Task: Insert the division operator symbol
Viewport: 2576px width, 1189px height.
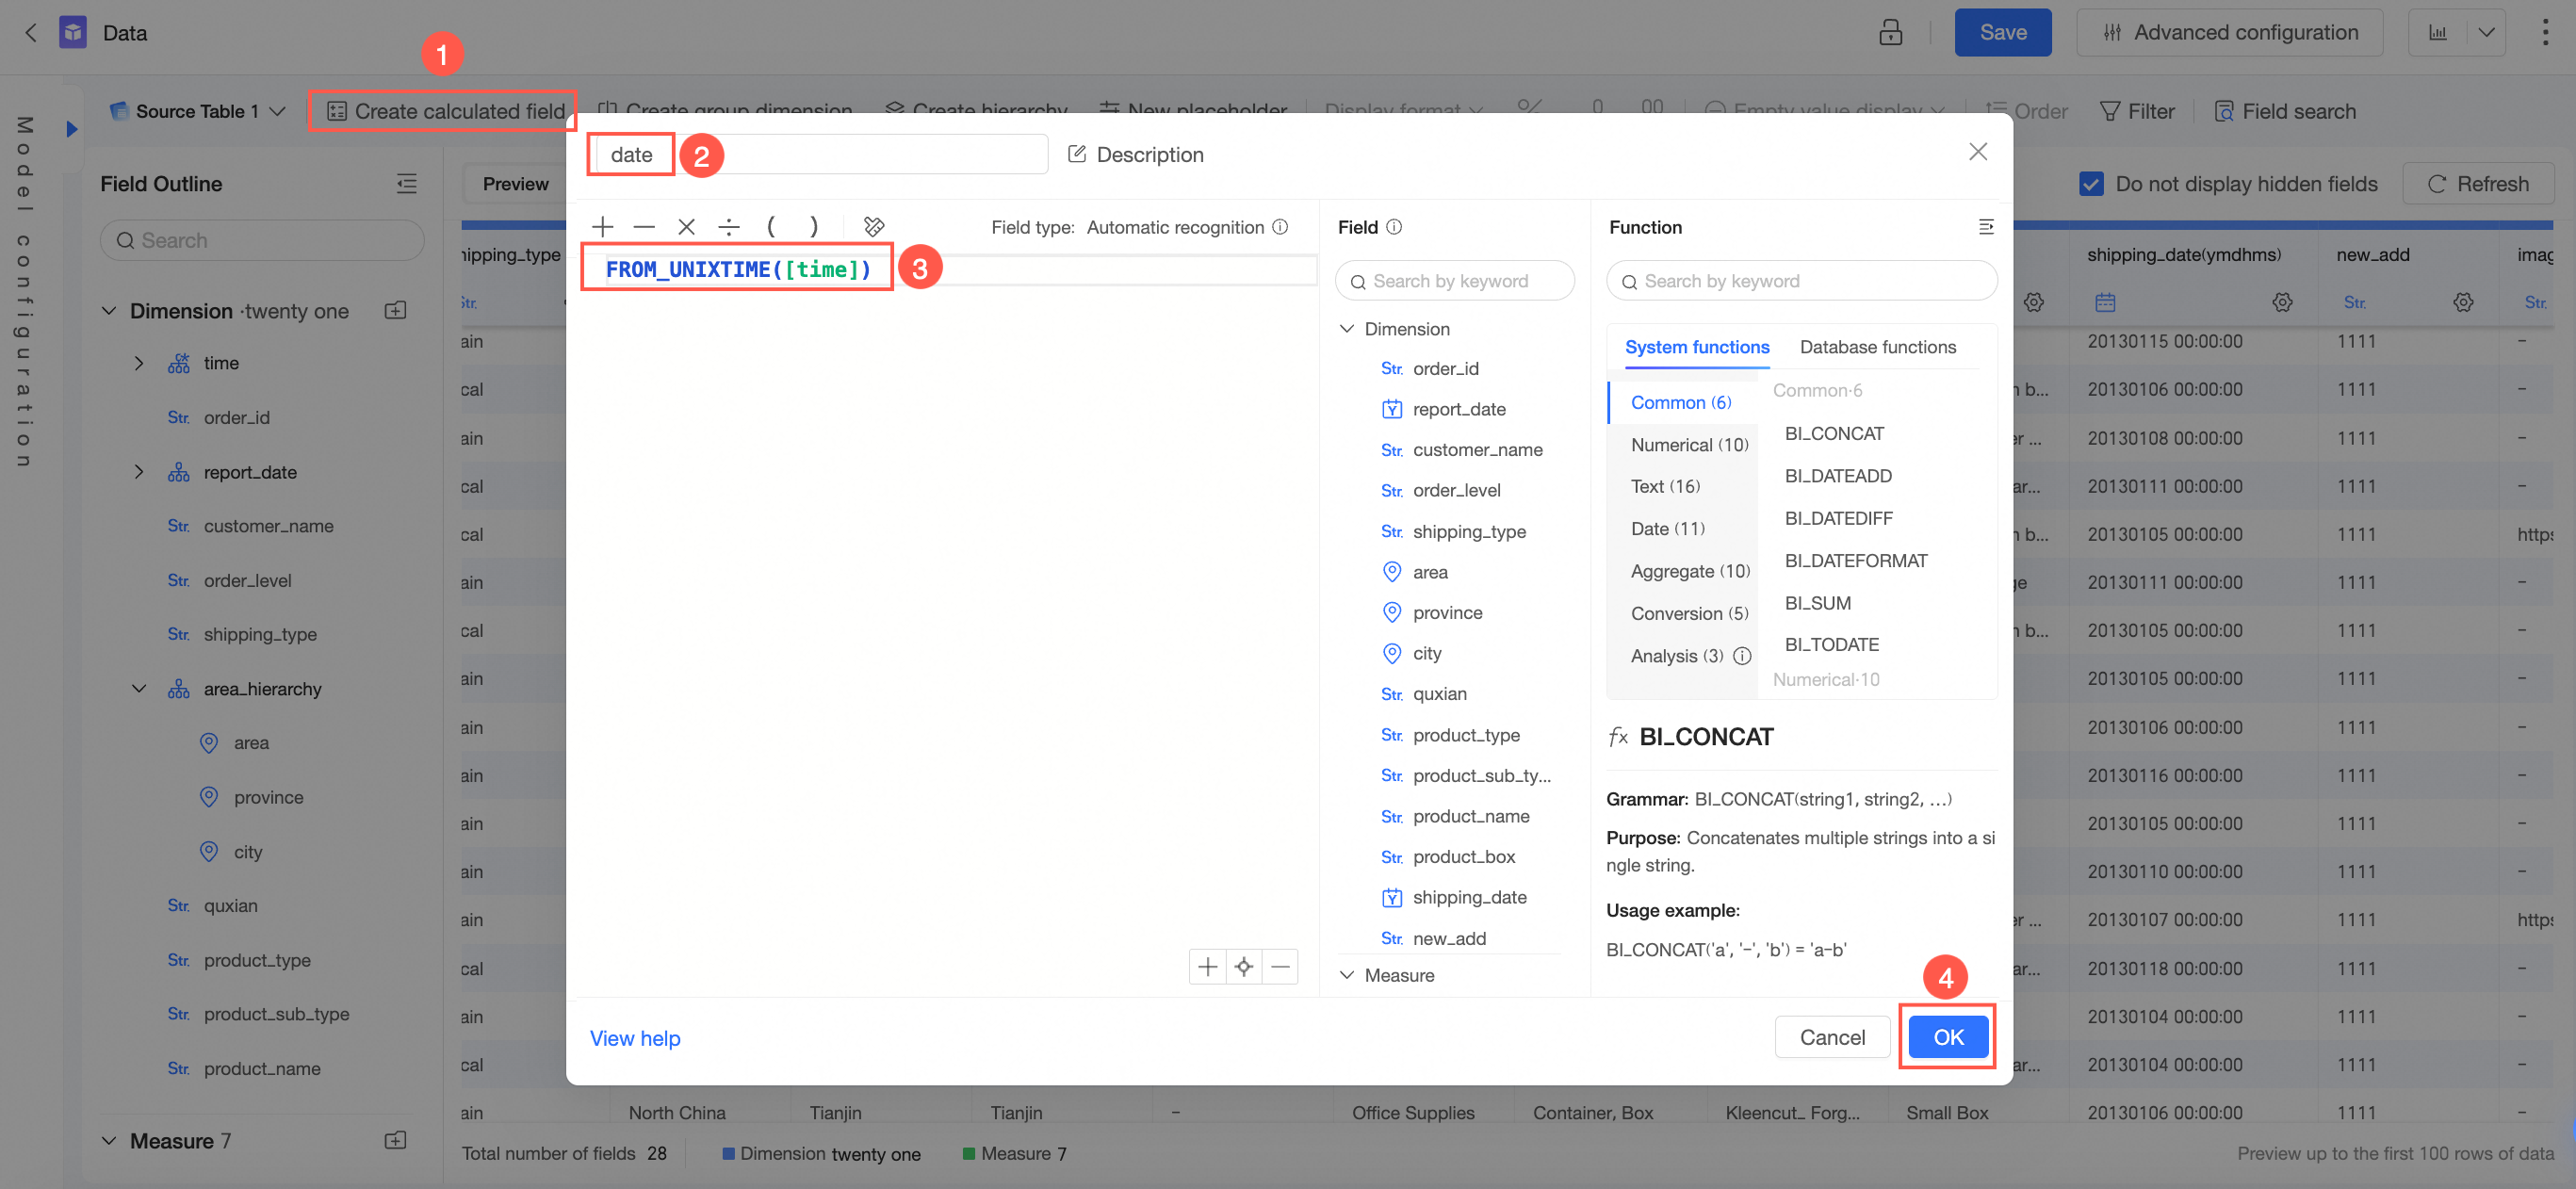Action: coord(729,227)
